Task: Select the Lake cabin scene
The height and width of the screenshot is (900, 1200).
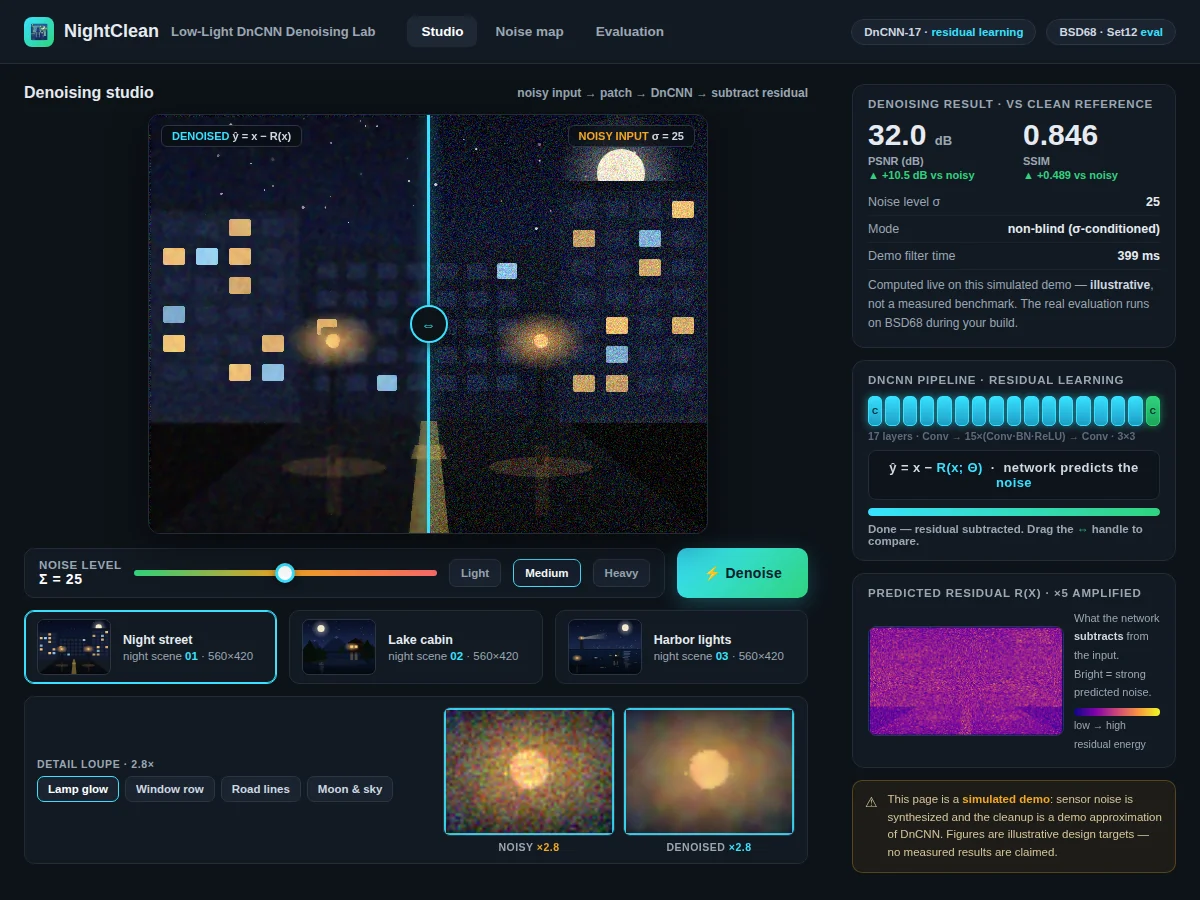Action: coord(415,647)
